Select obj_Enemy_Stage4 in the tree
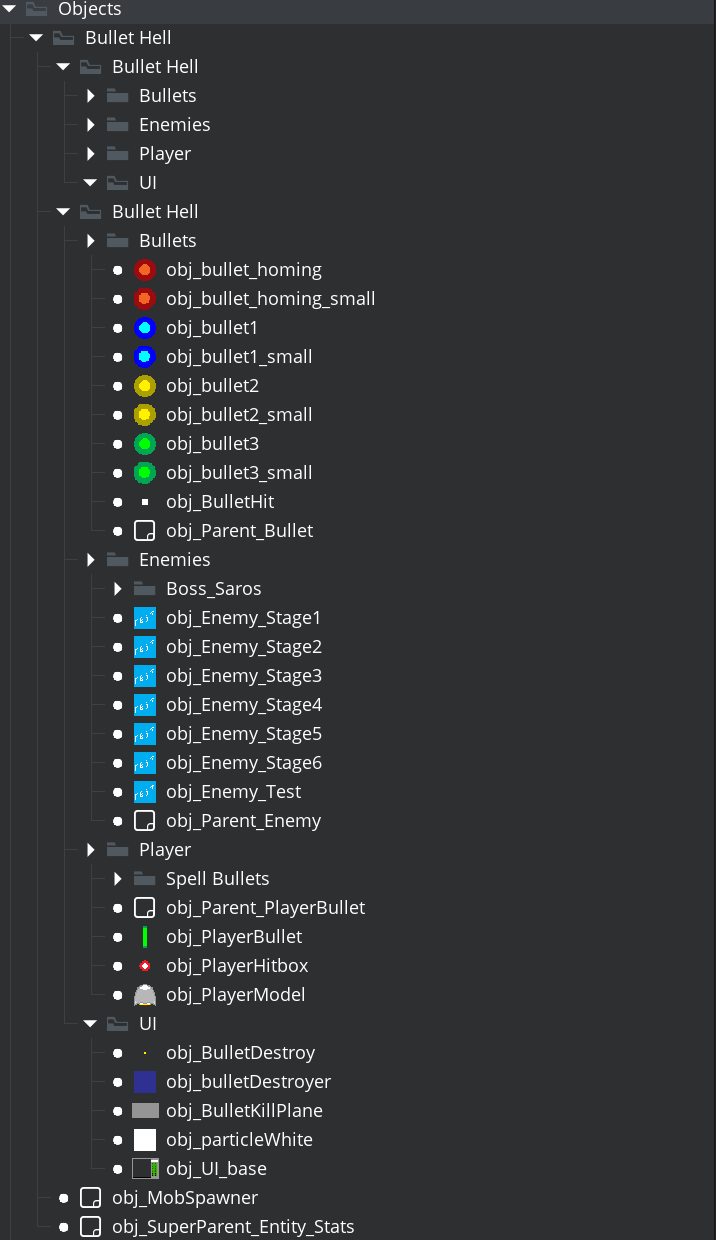The image size is (716, 1240). [244, 705]
